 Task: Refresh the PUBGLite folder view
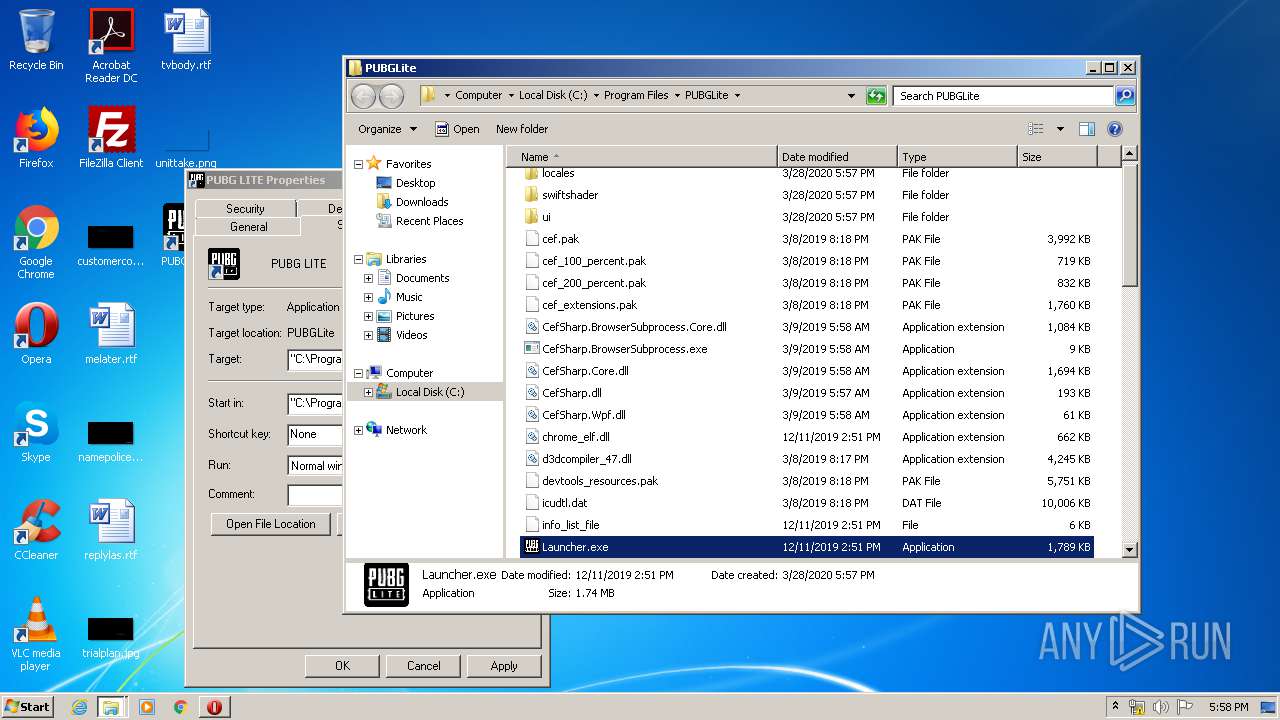pos(876,96)
